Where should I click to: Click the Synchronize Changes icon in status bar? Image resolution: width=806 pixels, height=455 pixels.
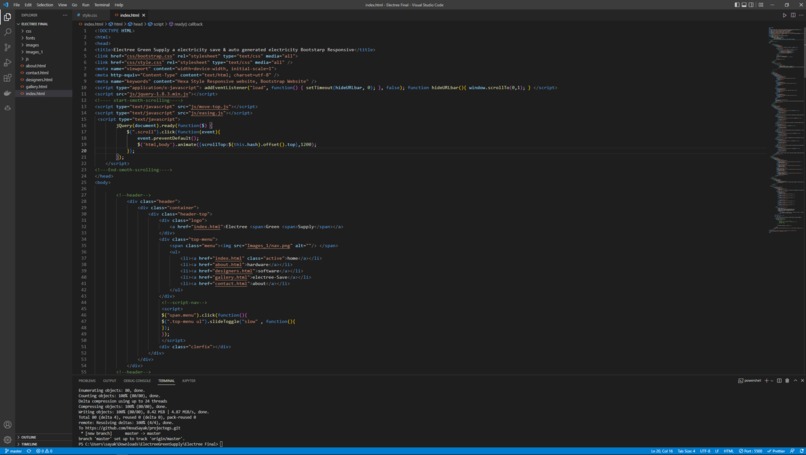coord(29,451)
